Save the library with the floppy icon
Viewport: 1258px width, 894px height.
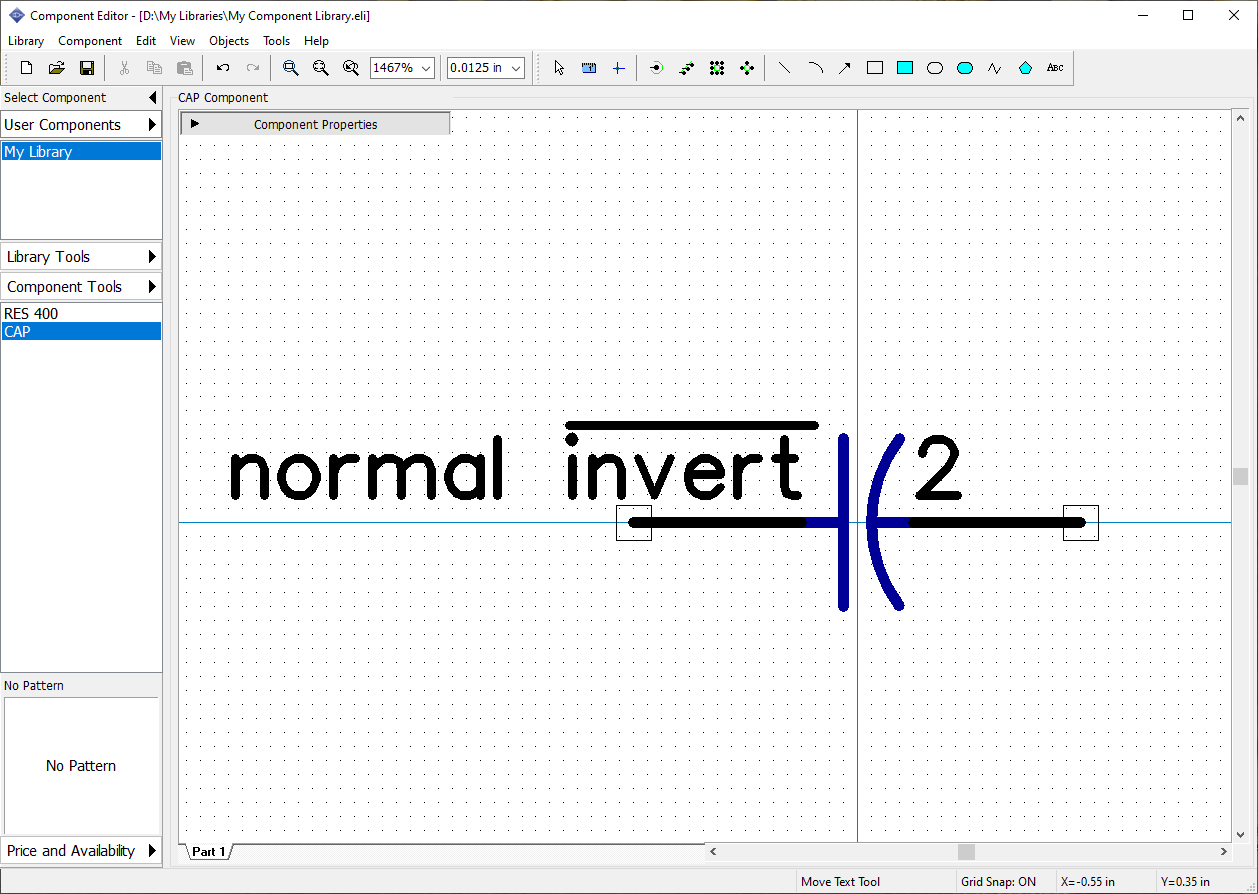87,68
